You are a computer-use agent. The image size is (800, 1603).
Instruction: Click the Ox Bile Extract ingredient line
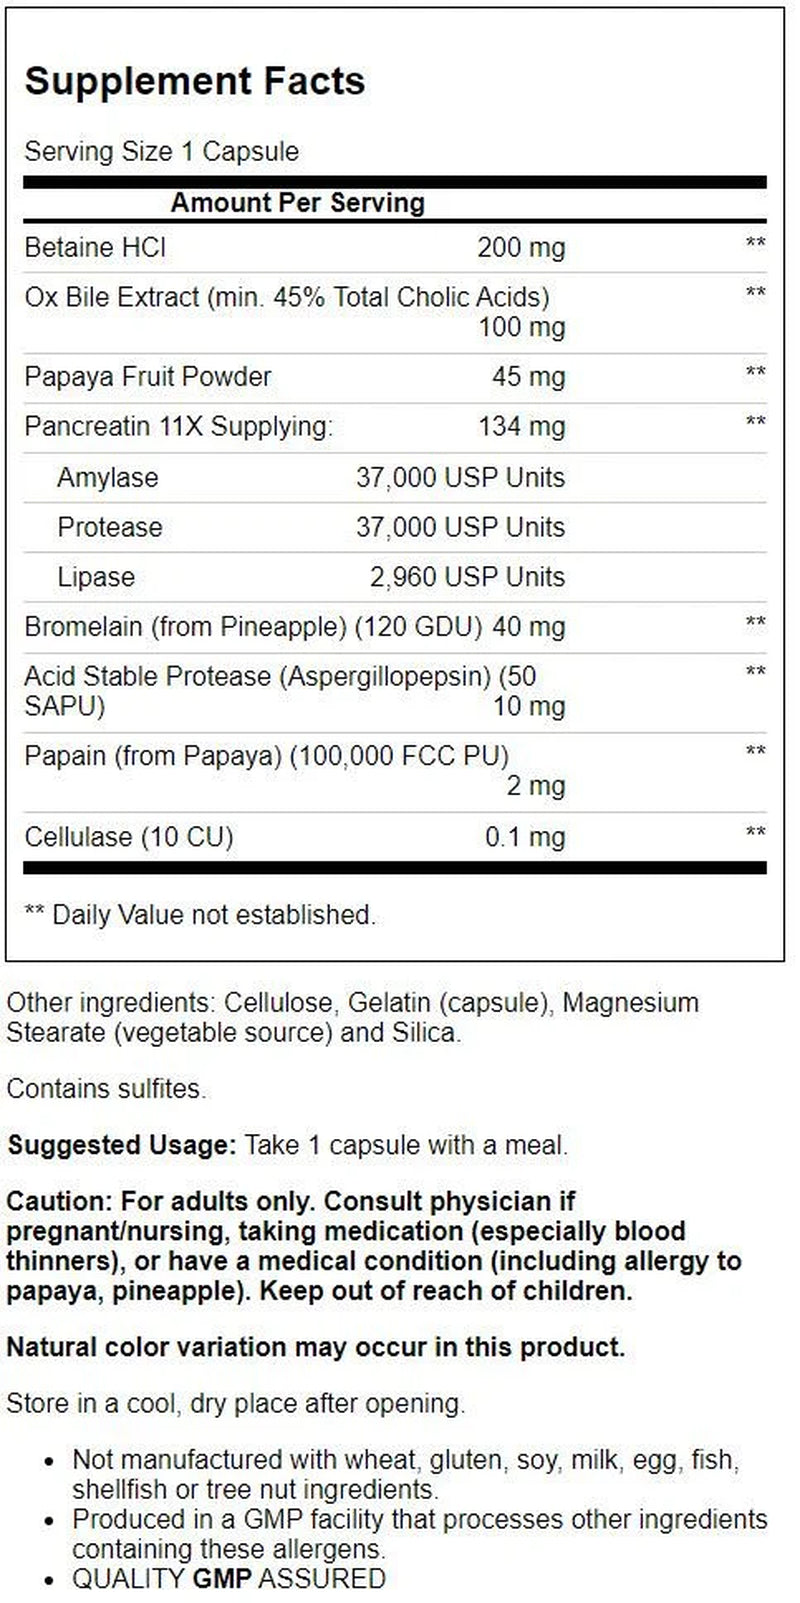tap(287, 297)
